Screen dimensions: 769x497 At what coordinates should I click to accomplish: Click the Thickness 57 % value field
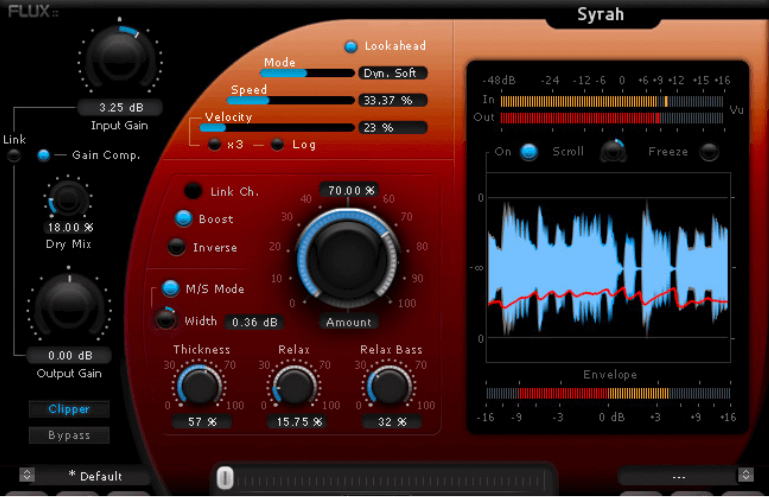(202, 421)
